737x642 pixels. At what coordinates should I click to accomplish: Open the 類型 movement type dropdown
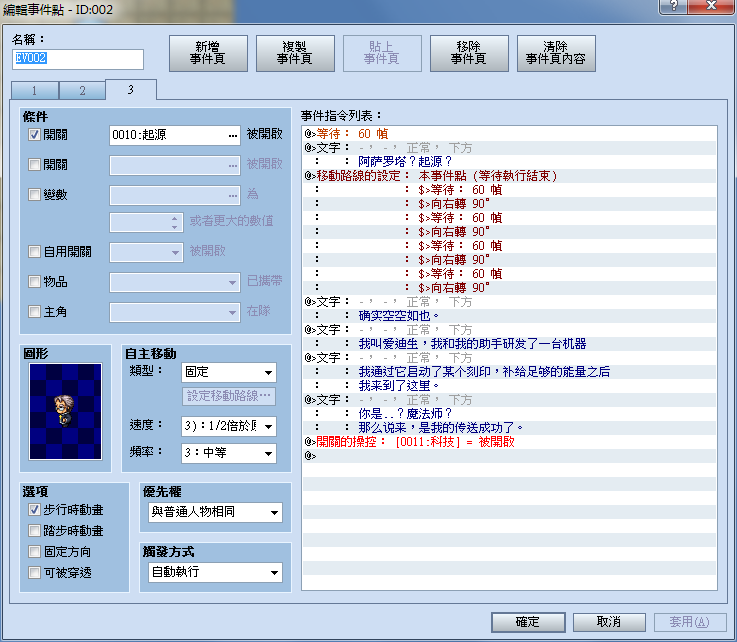(x=228, y=372)
